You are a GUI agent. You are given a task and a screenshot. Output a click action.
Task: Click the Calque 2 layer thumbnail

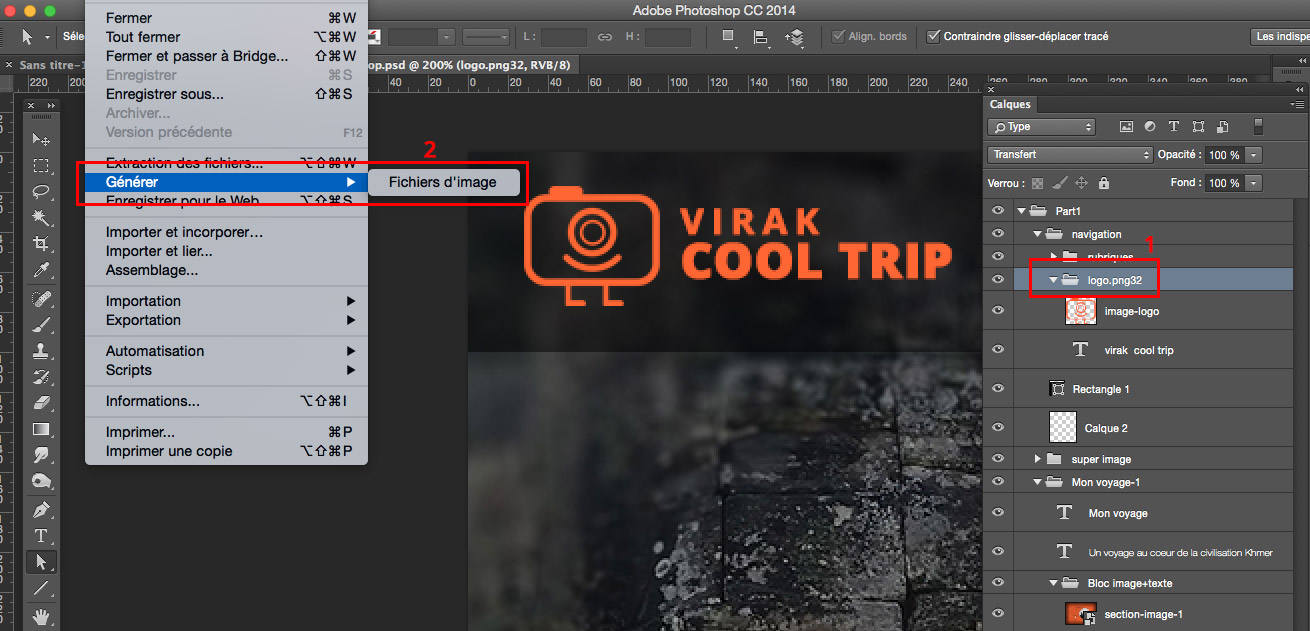[1062, 428]
